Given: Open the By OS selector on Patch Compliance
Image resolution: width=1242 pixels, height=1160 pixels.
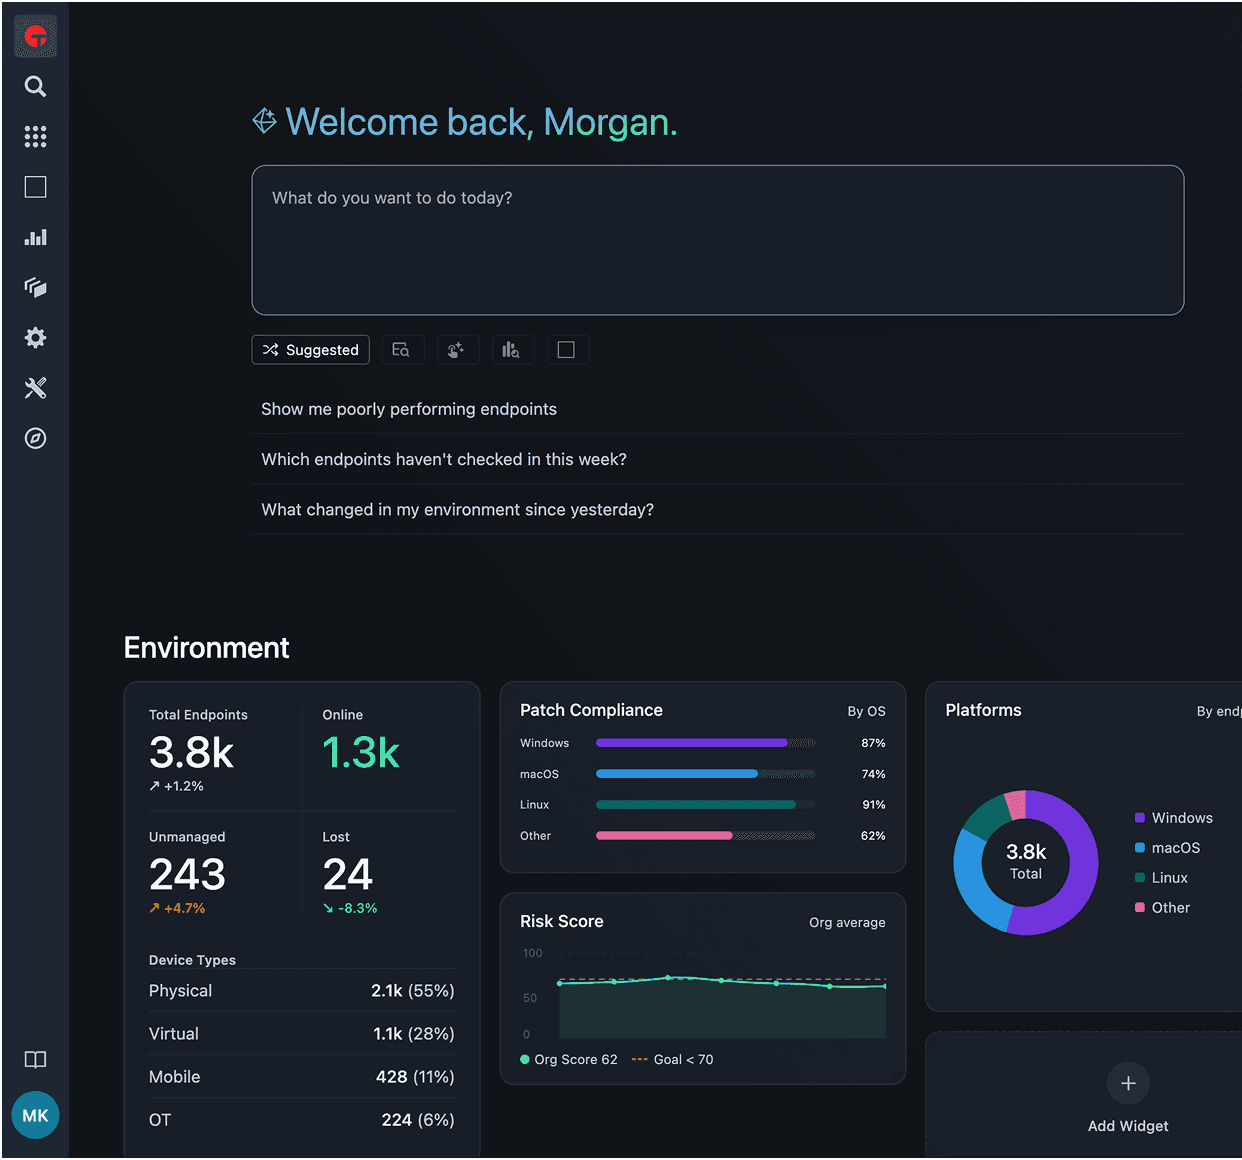Looking at the screenshot, I should coord(866,711).
